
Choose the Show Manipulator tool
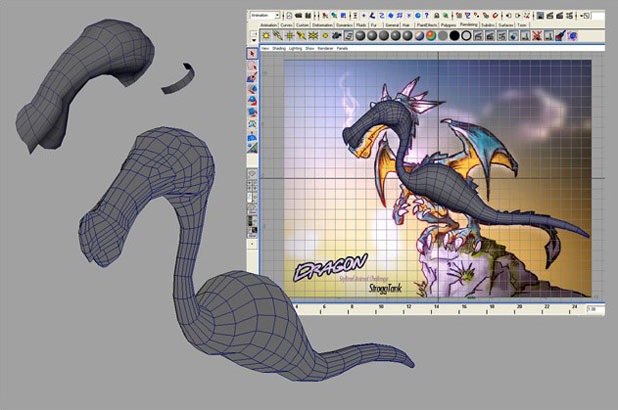pos(252,148)
